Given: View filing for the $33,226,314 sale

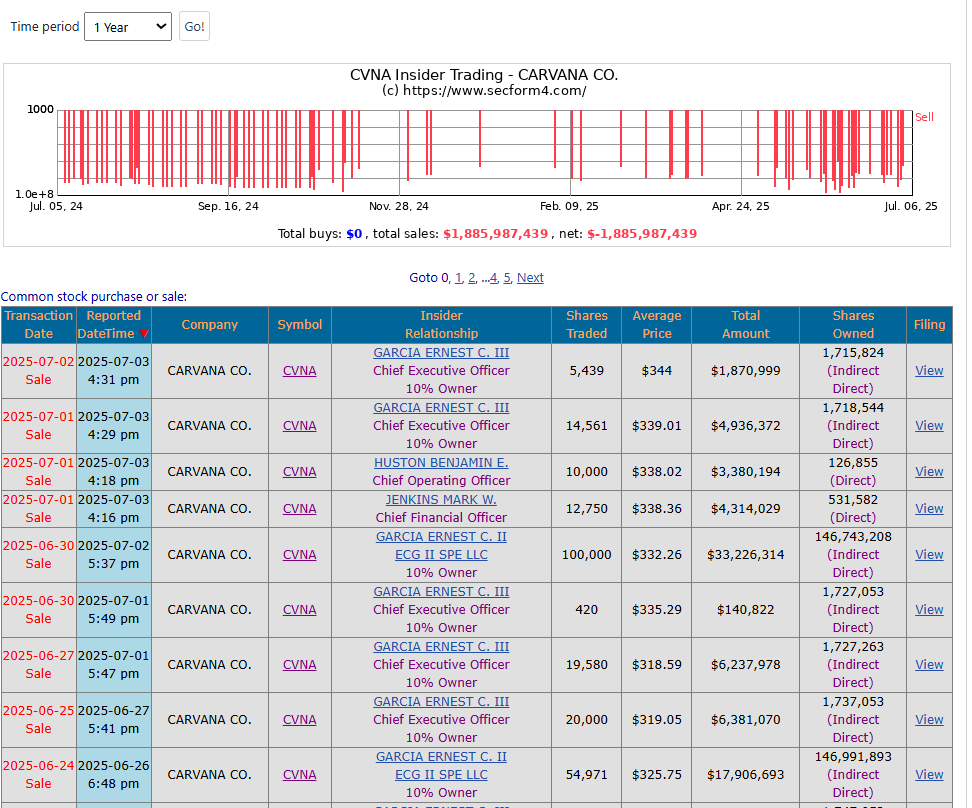Looking at the screenshot, I should click(x=929, y=555).
